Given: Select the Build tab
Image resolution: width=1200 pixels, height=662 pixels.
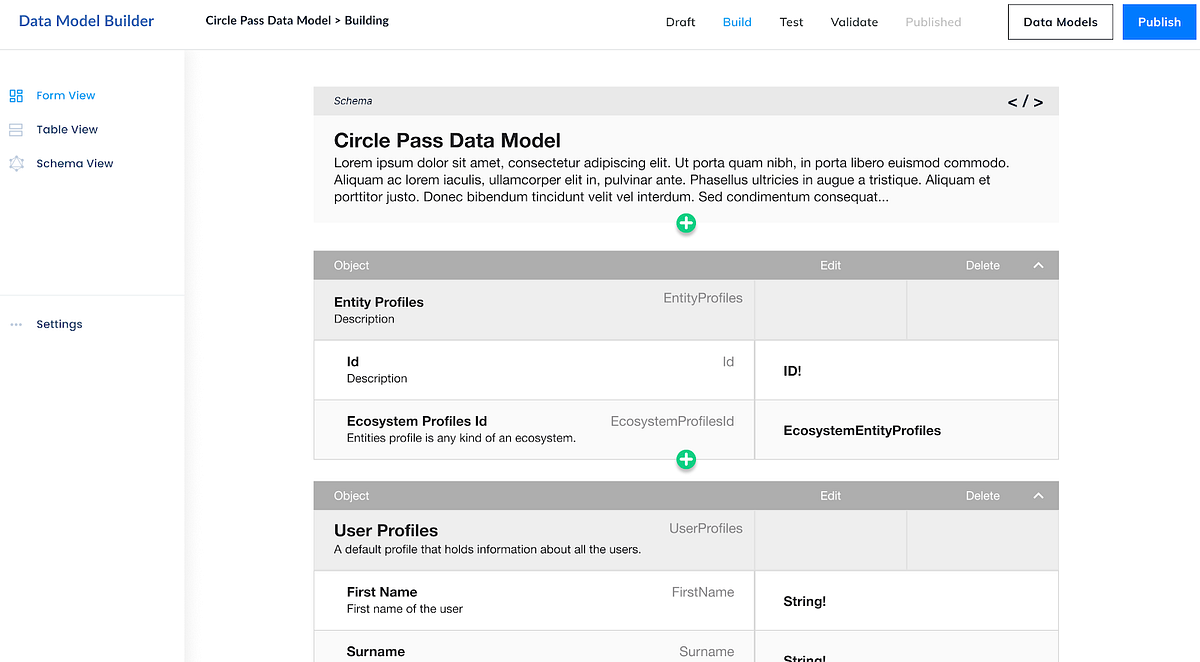Looking at the screenshot, I should coord(737,21).
